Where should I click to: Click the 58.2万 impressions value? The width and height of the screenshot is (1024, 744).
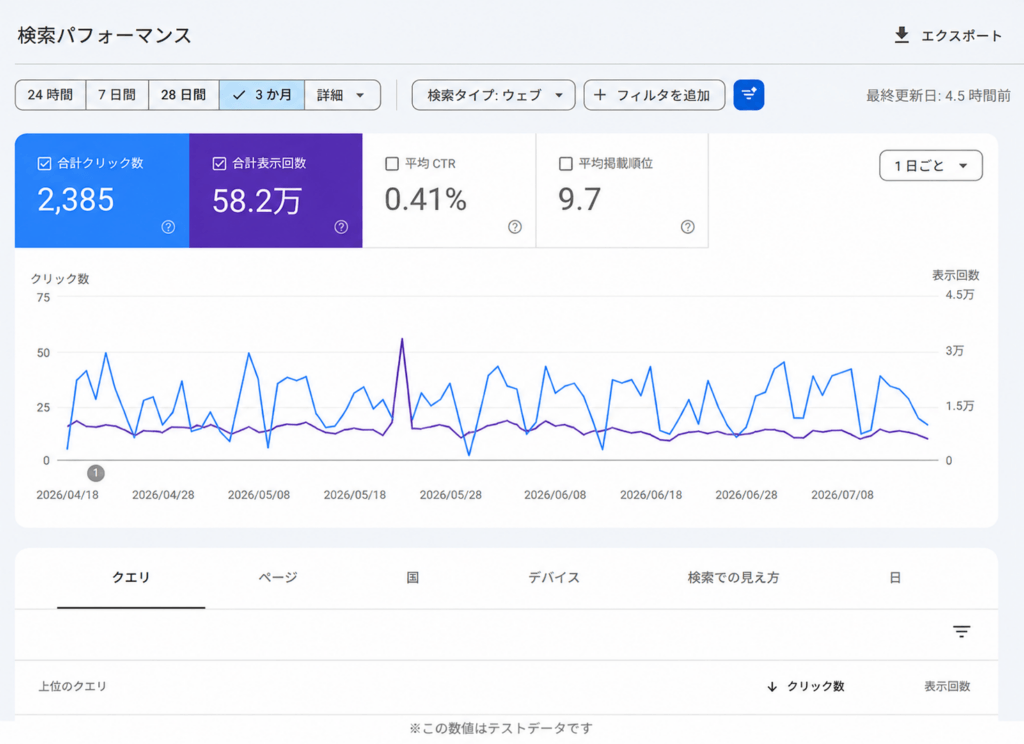pos(257,201)
